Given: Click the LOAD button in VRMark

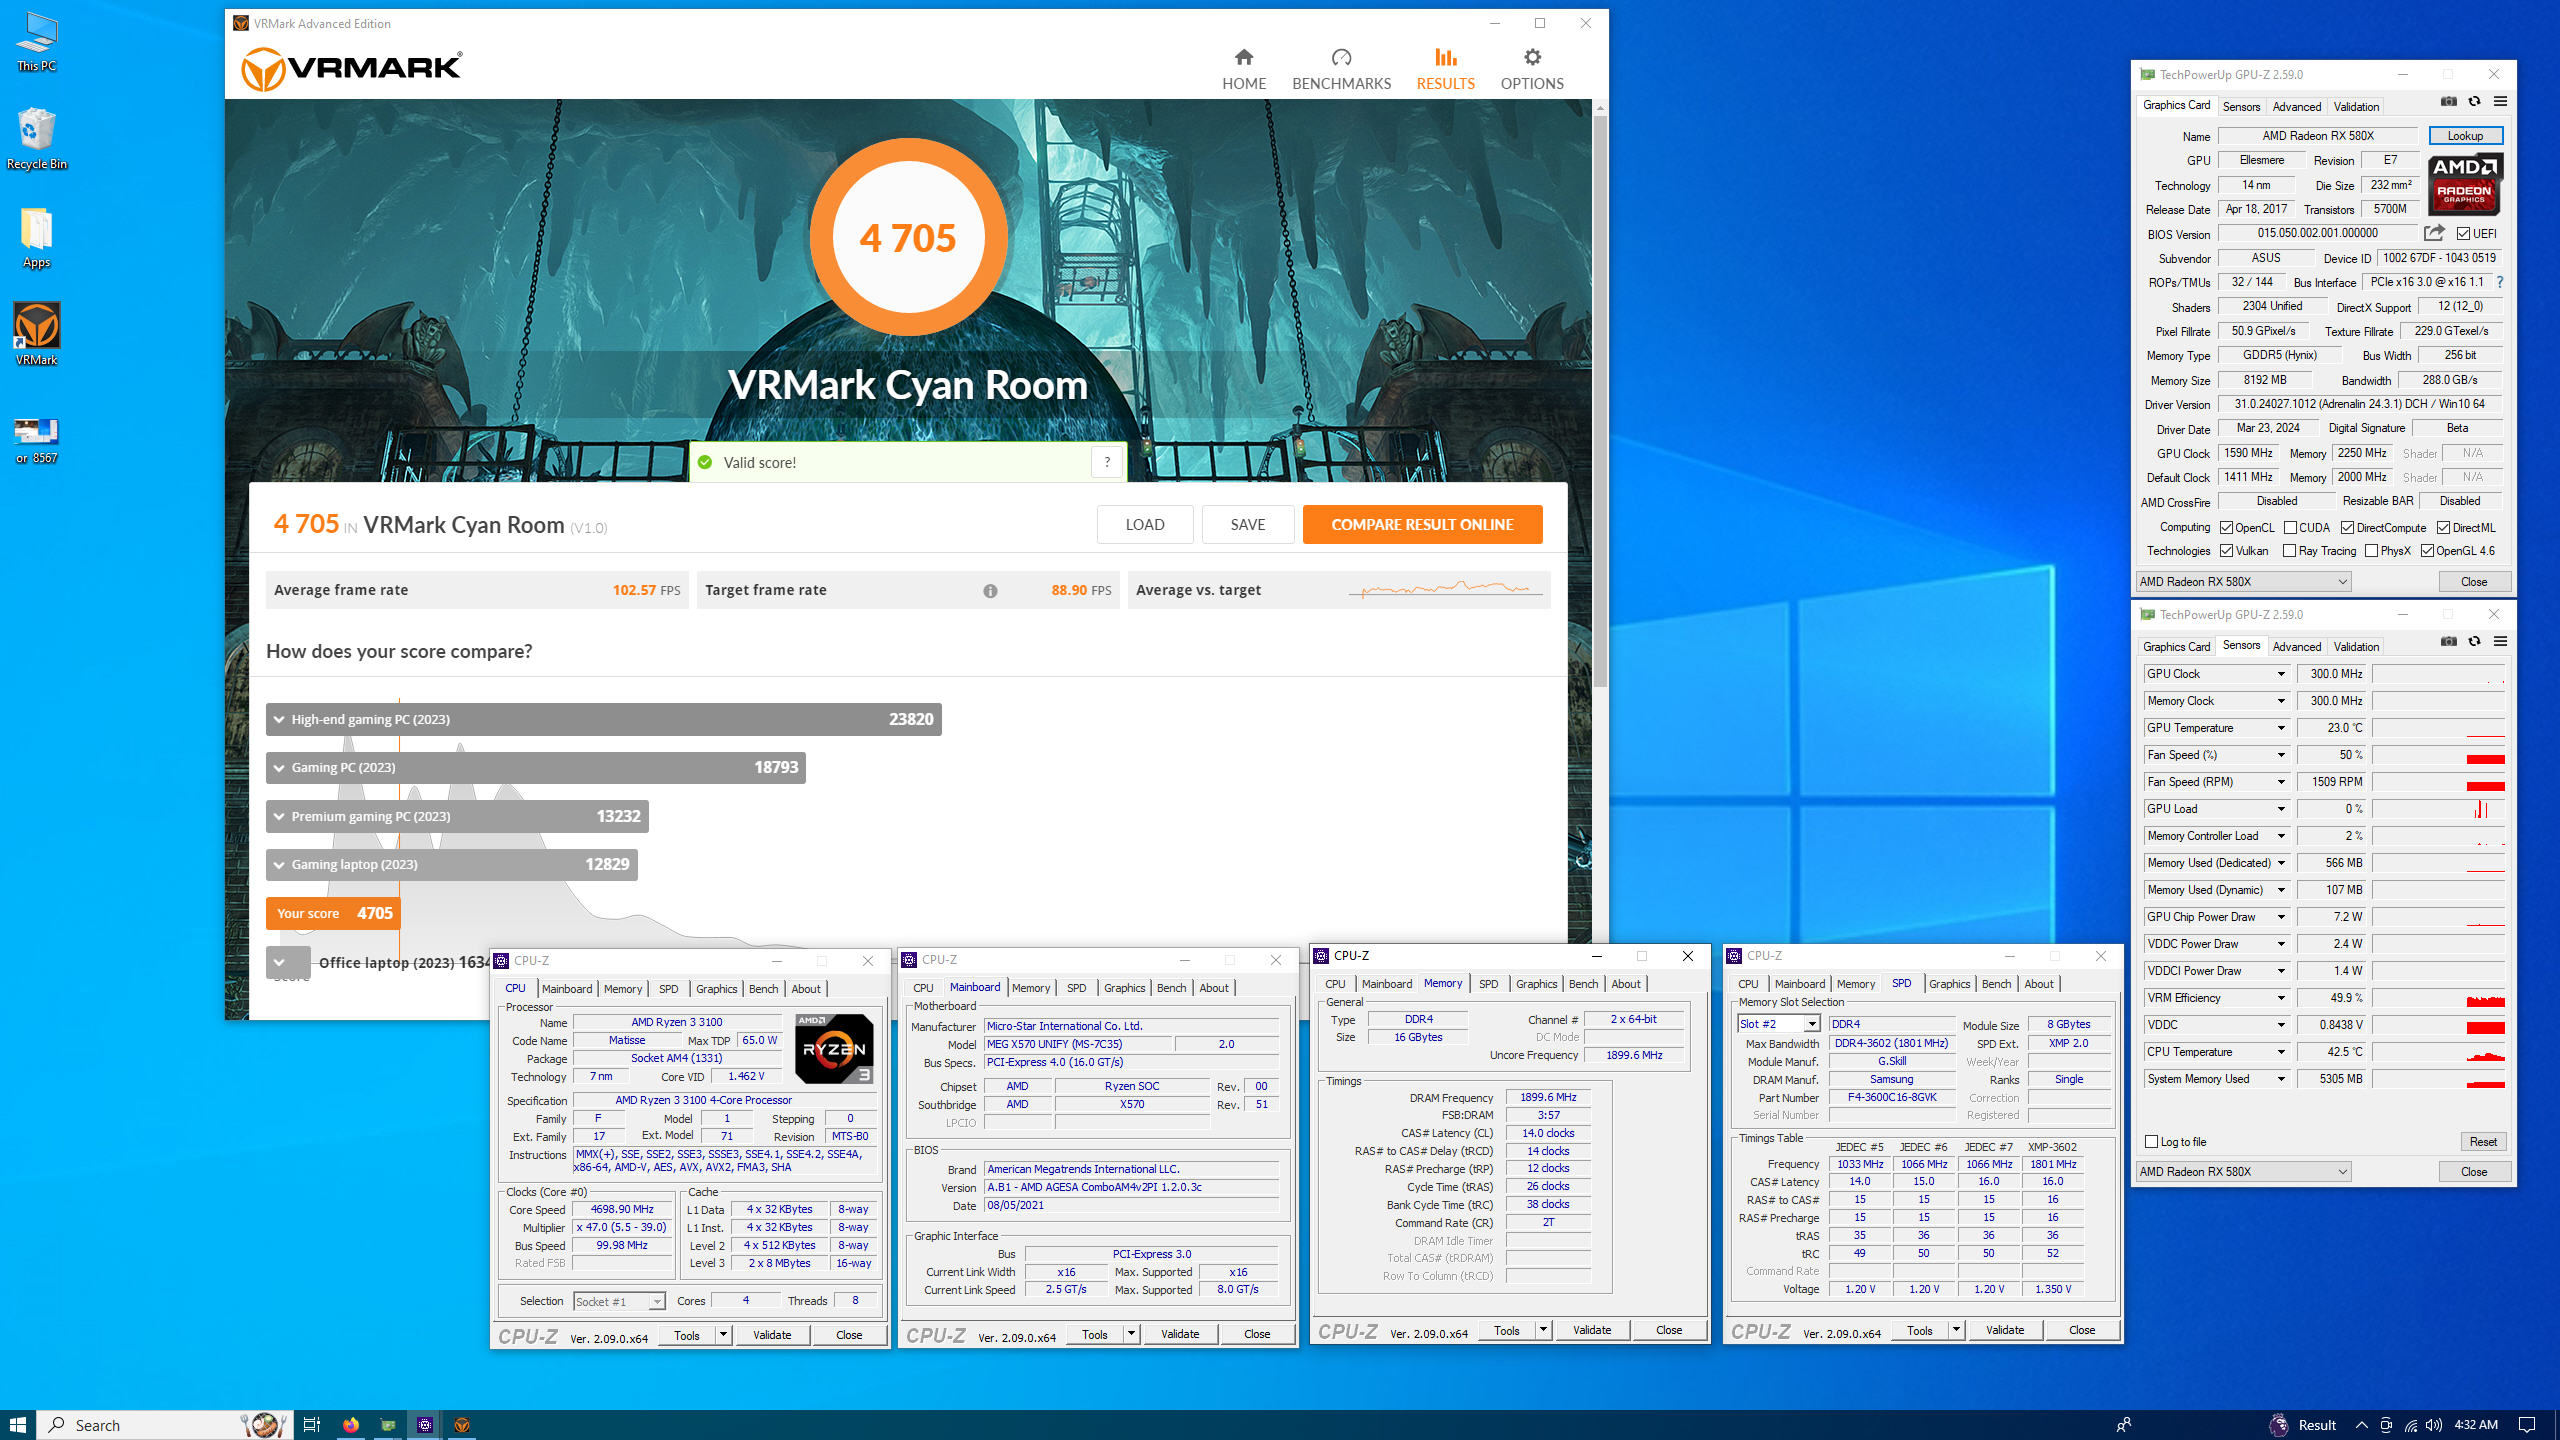Looking at the screenshot, I should (x=1145, y=525).
